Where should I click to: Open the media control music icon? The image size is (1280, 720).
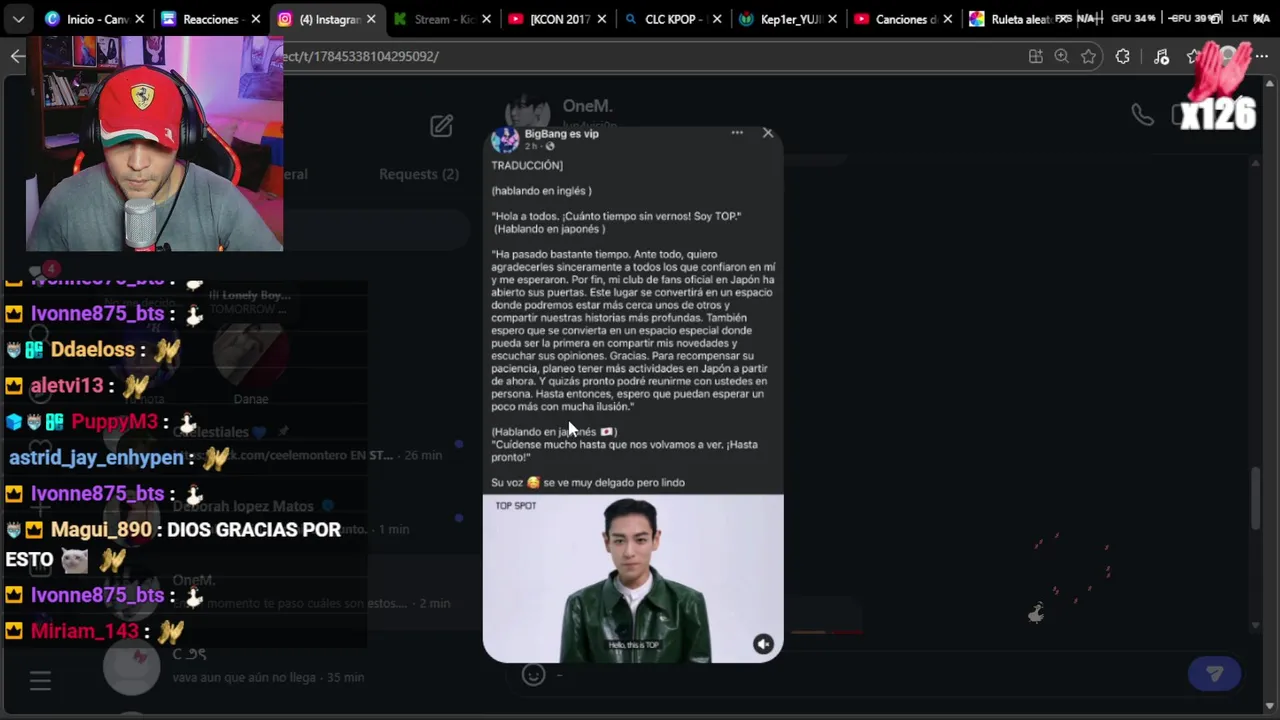1161,57
